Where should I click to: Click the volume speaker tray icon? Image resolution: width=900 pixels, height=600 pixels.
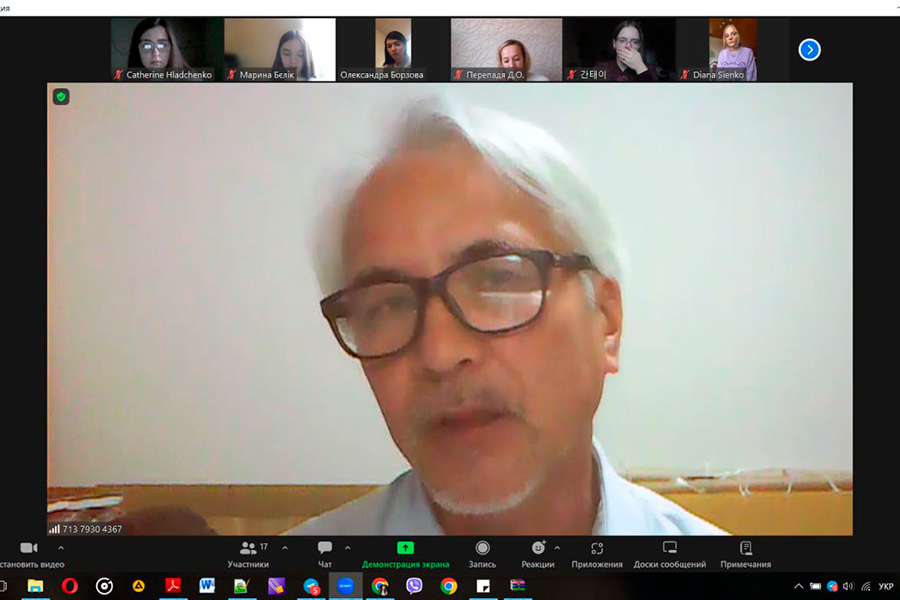(x=848, y=586)
